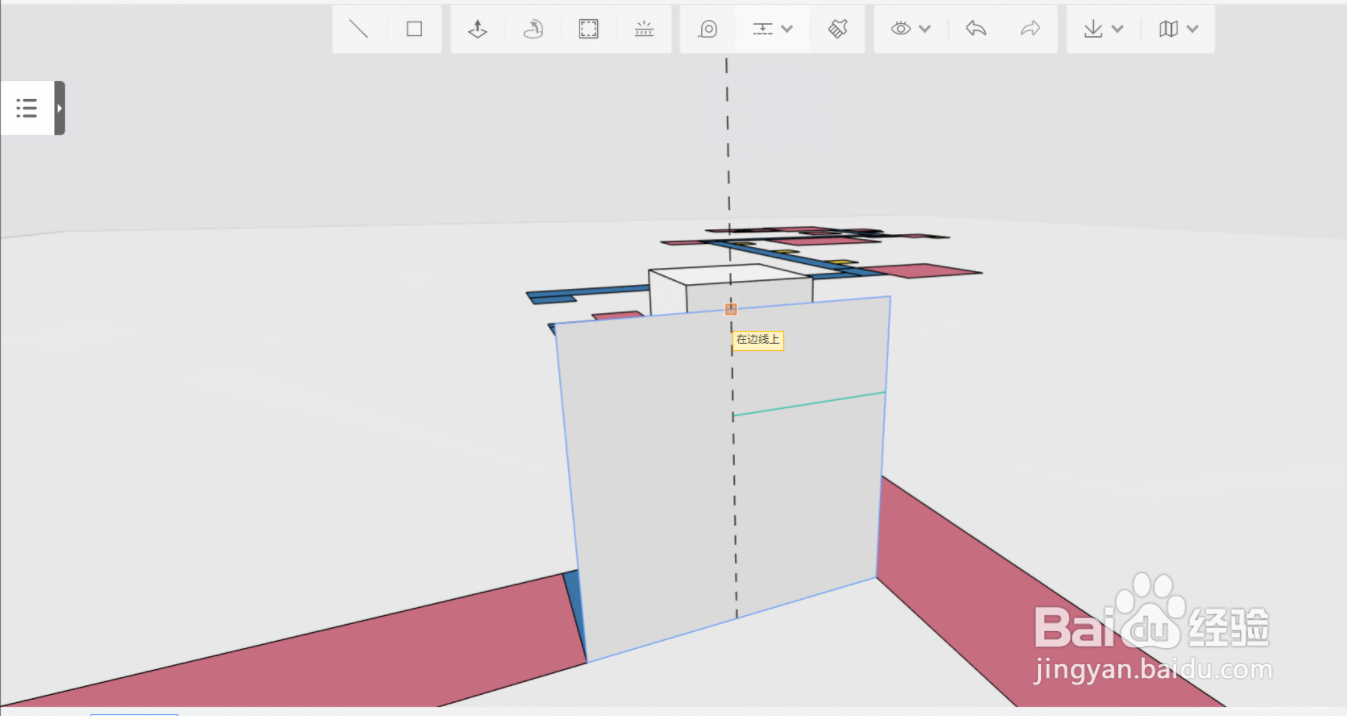The image size is (1347, 716).
Task: Click the section plane tool icon
Action: (x=763, y=29)
